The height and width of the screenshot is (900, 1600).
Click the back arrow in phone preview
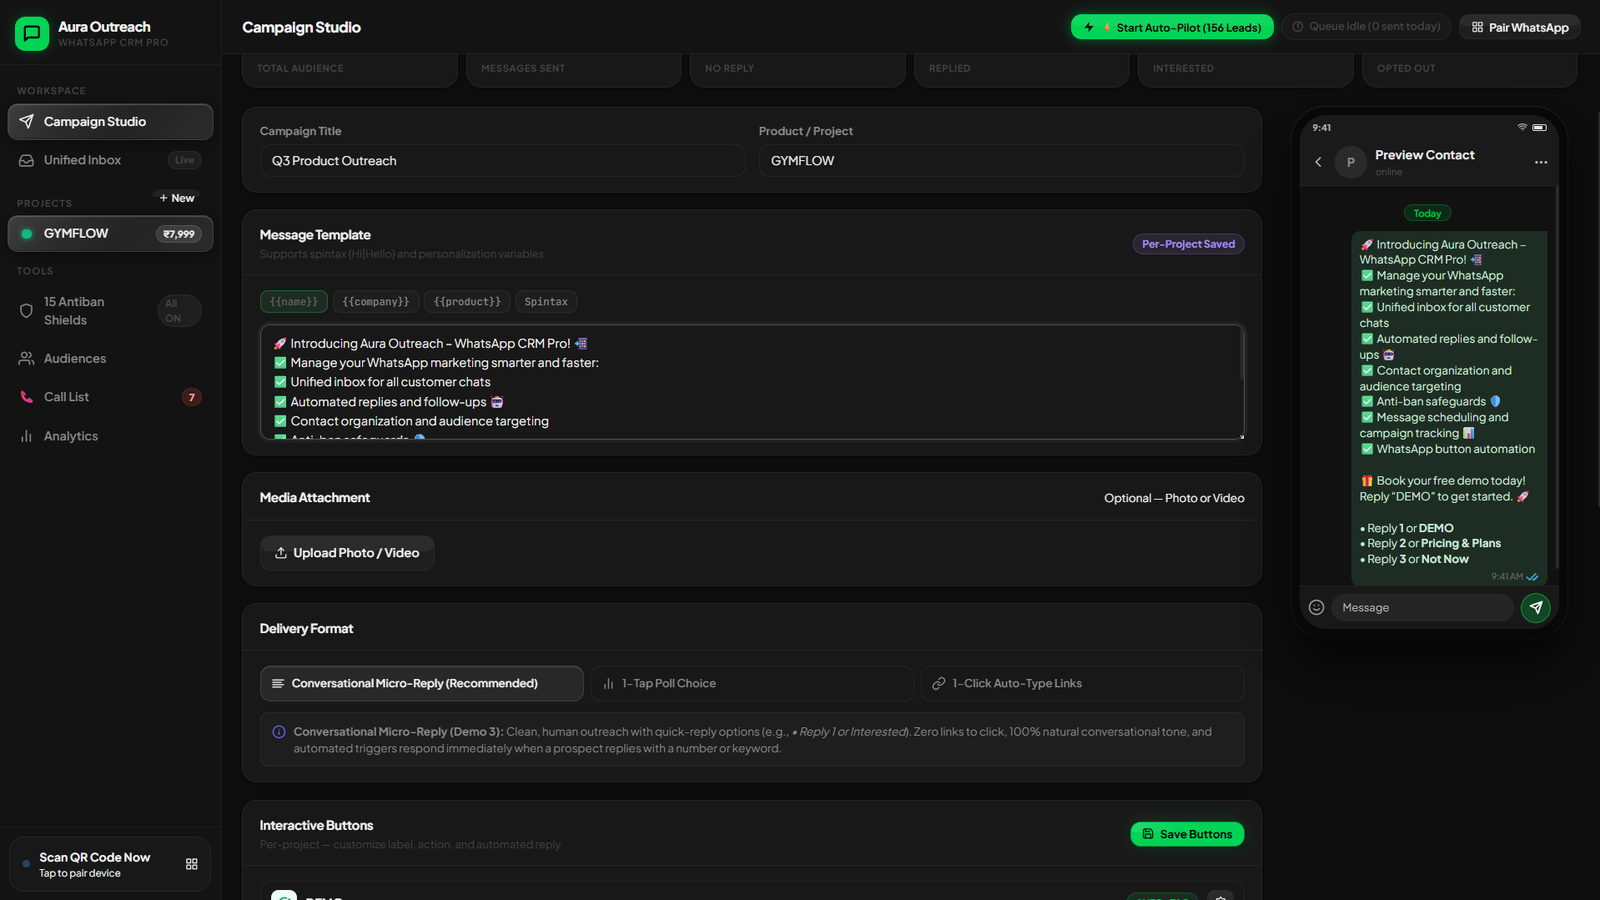tap(1318, 162)
